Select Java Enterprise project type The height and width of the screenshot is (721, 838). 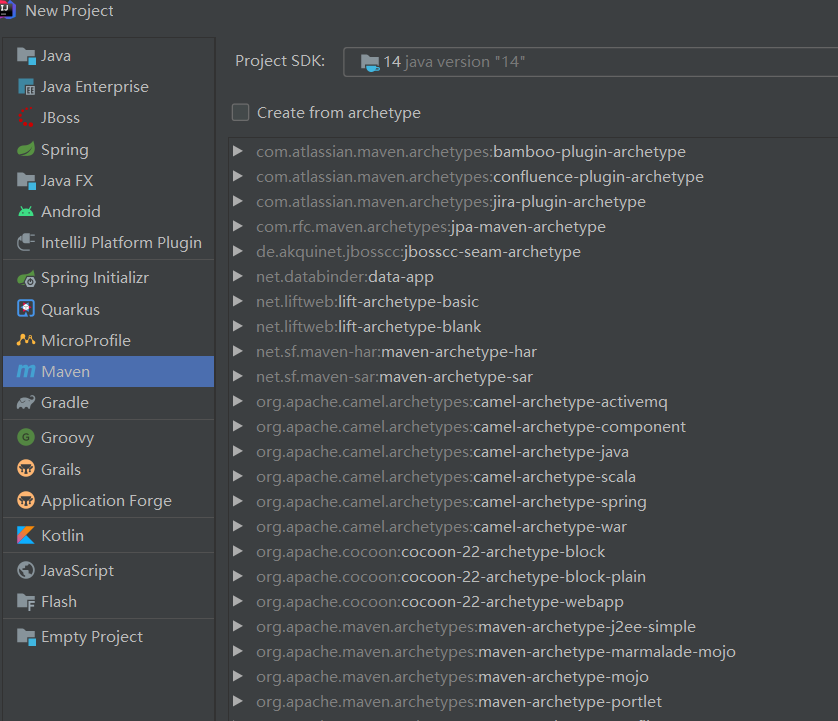[95, 87]
